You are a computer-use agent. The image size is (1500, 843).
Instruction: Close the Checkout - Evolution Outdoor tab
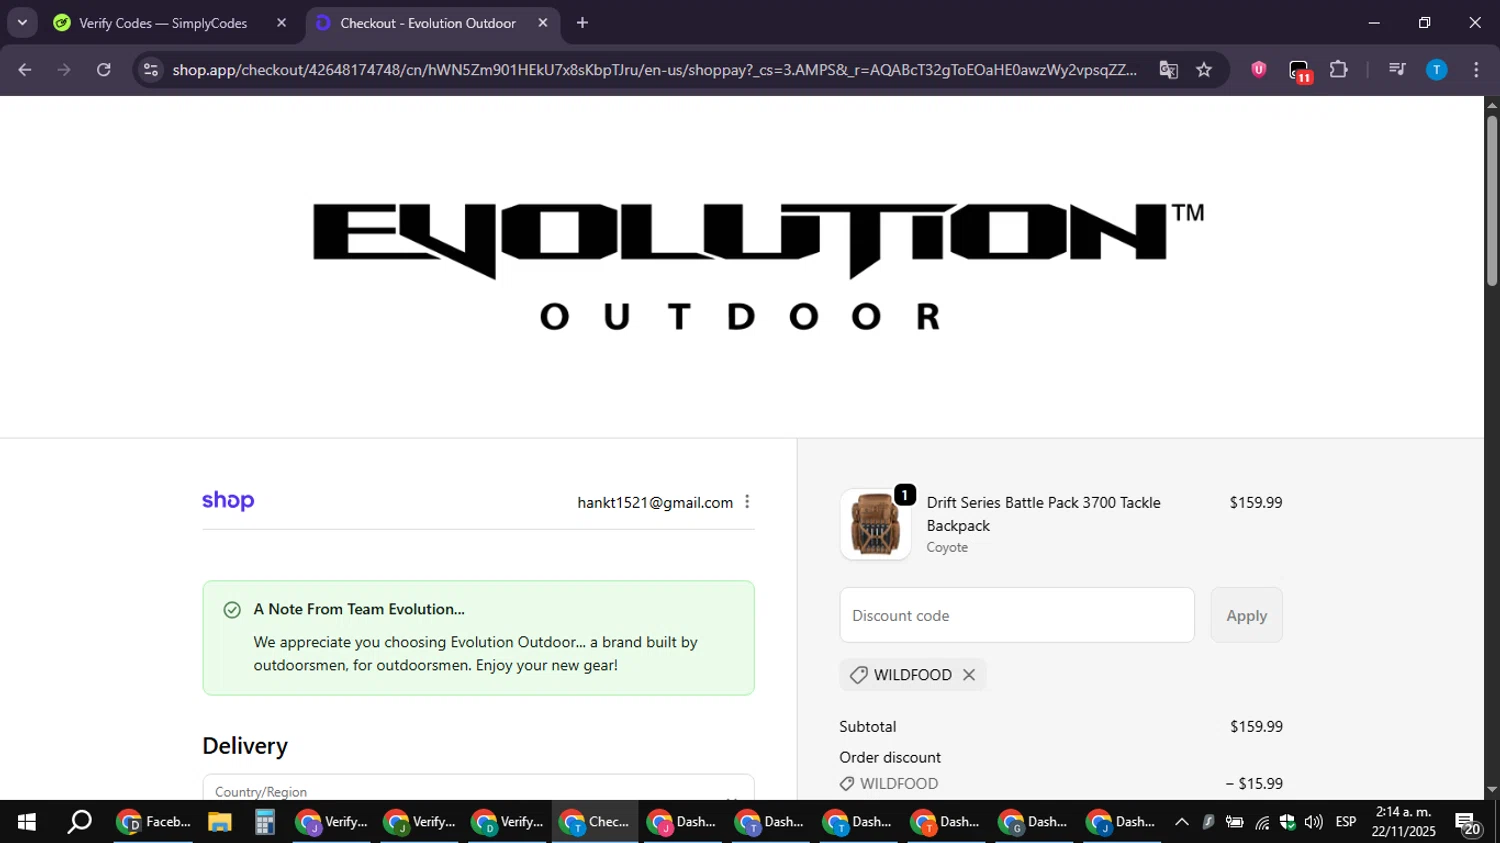[x=543, y=23]
